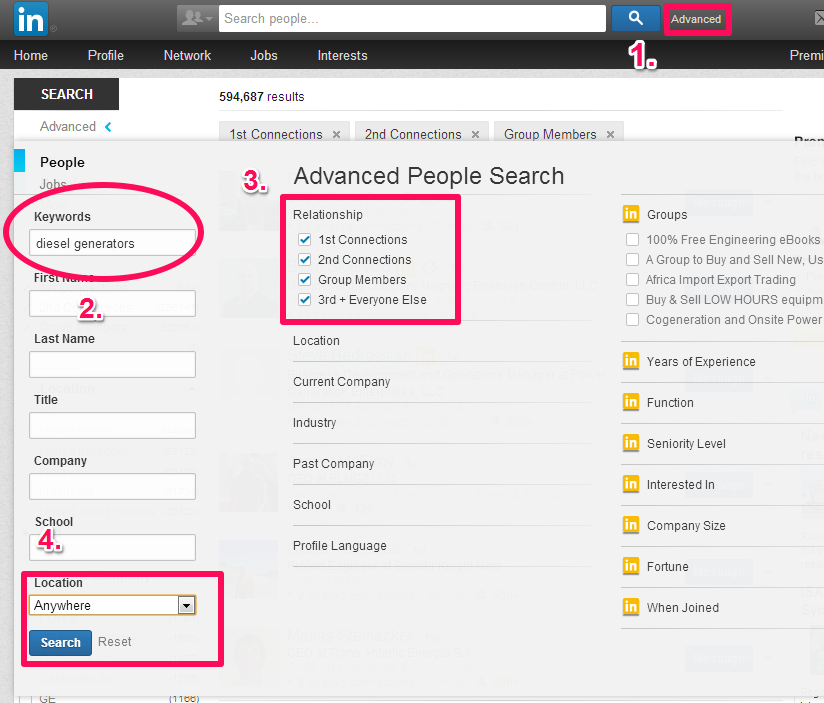Screen dimensions: 824x703
Task: Select the People search category
Action: pos(62,162)
